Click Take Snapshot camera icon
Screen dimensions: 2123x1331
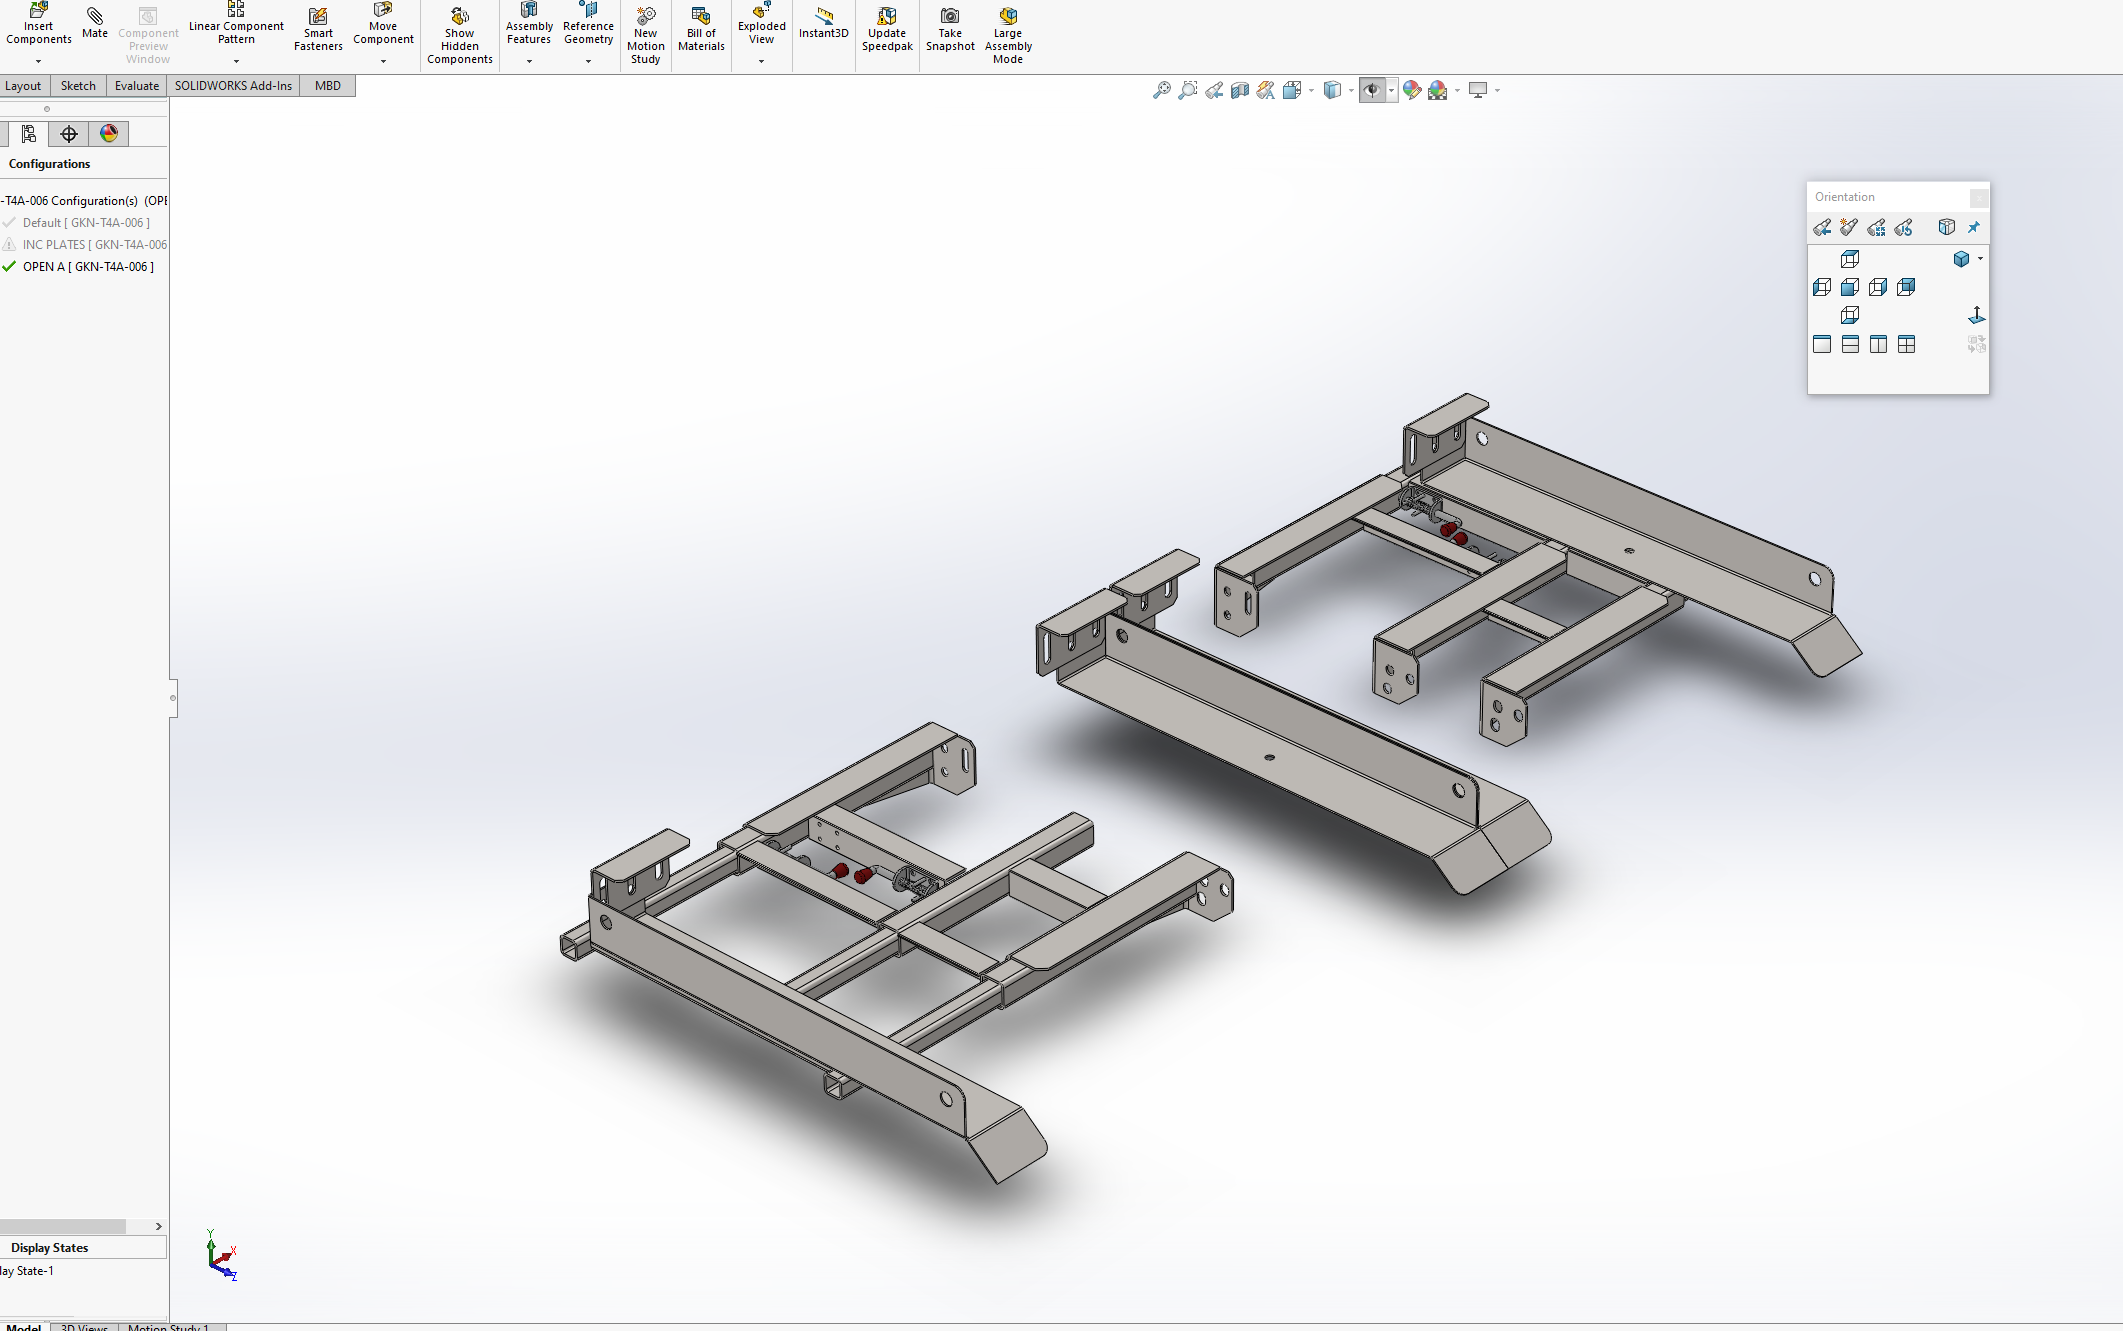(x=949, y=28)
